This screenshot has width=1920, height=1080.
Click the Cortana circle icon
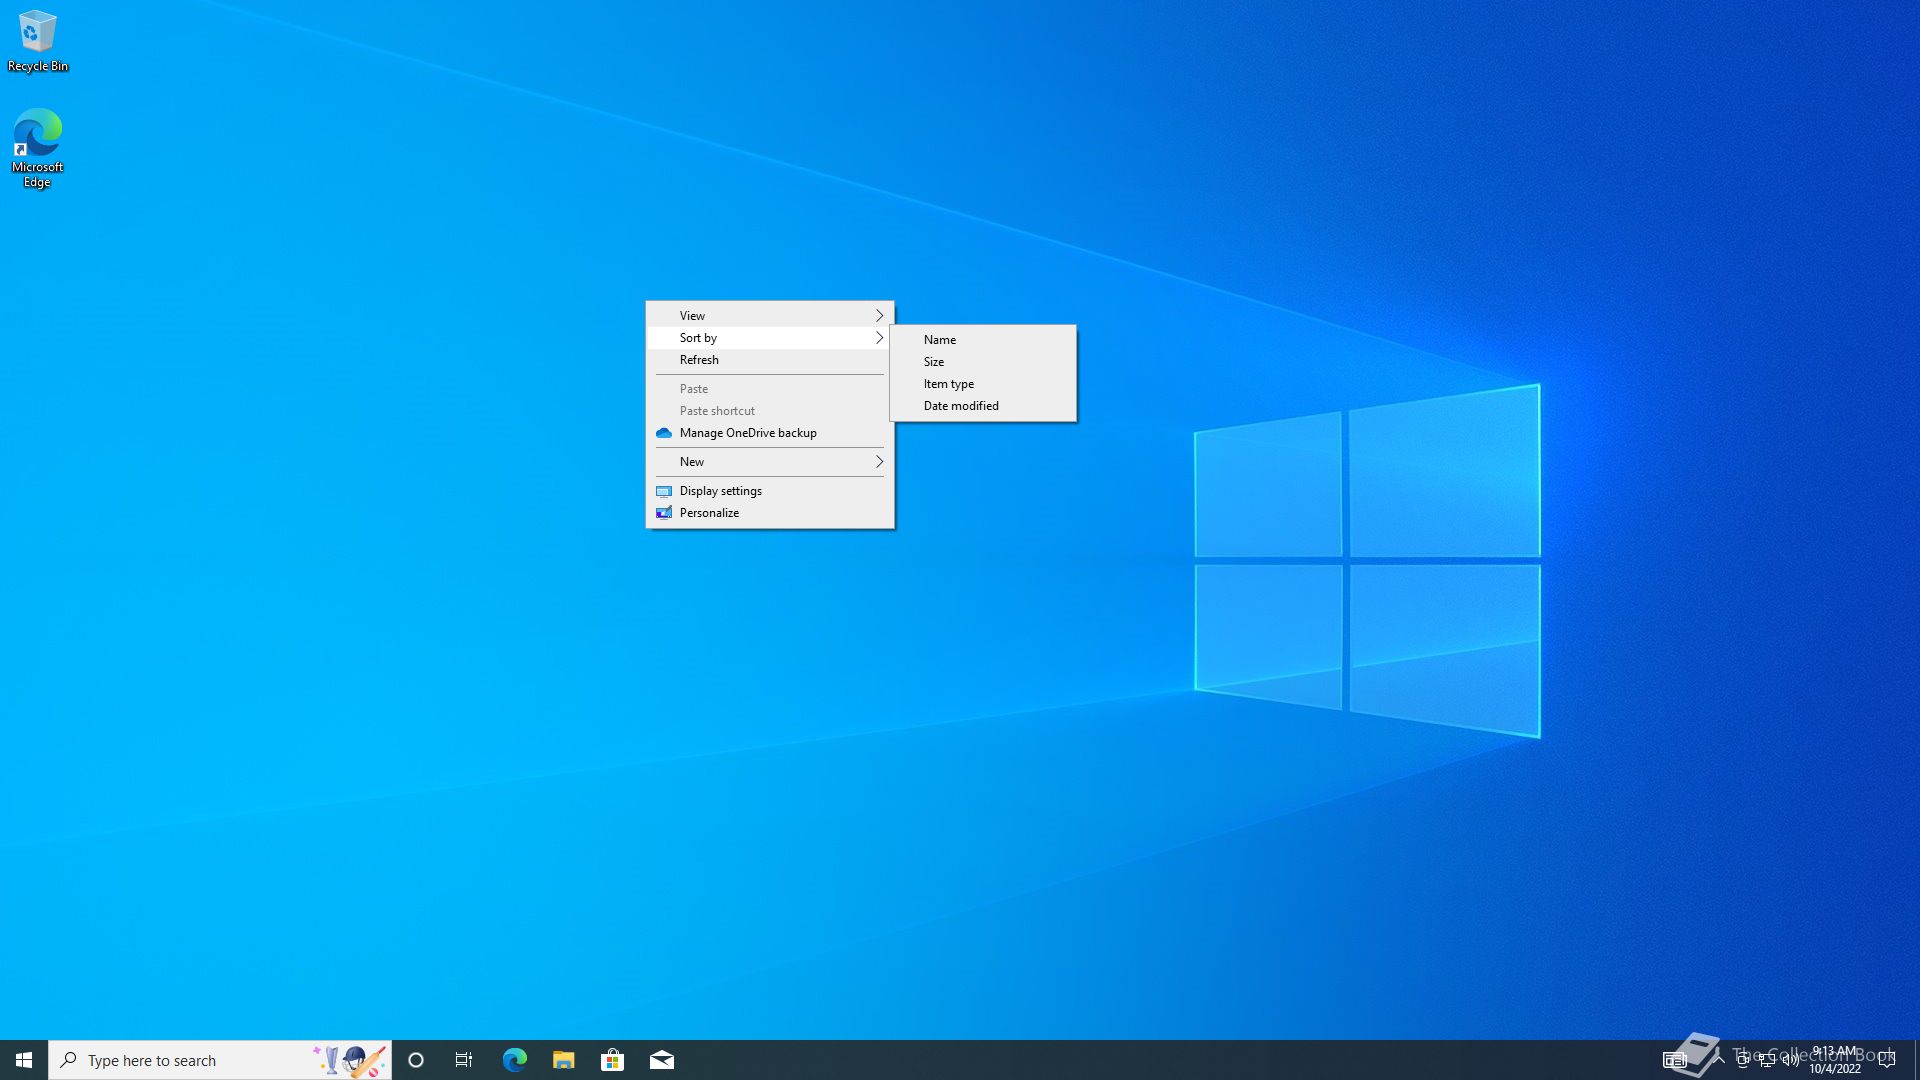click(416, 1060)
